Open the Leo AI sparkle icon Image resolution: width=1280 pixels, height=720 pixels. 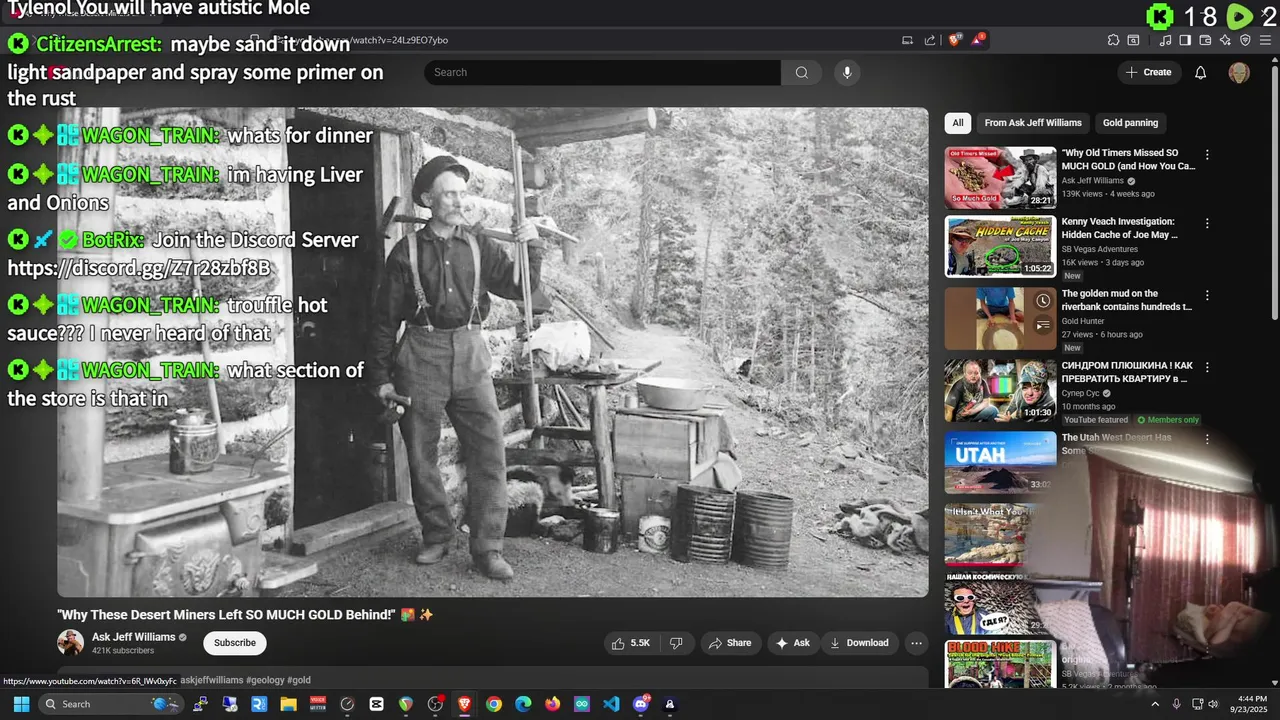click(x=1225, y=40)
